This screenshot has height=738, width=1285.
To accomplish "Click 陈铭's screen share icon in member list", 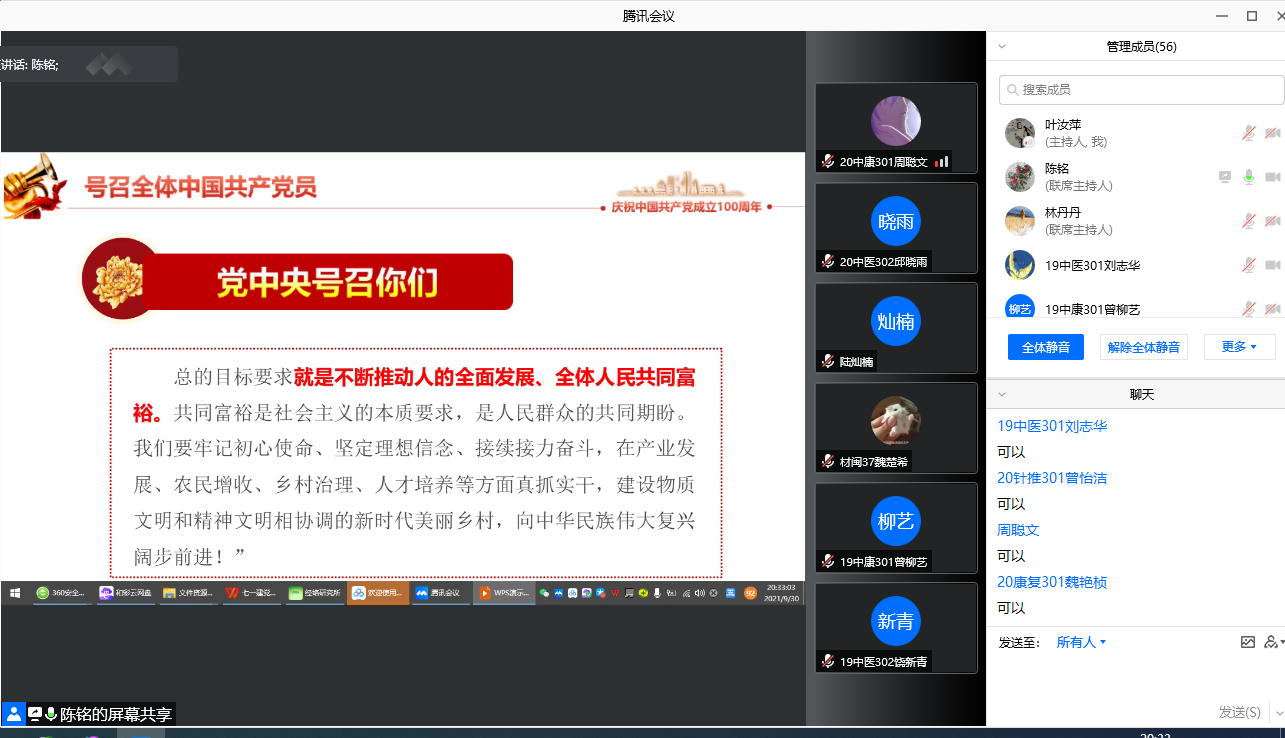I will click(x=1225, y=177).
